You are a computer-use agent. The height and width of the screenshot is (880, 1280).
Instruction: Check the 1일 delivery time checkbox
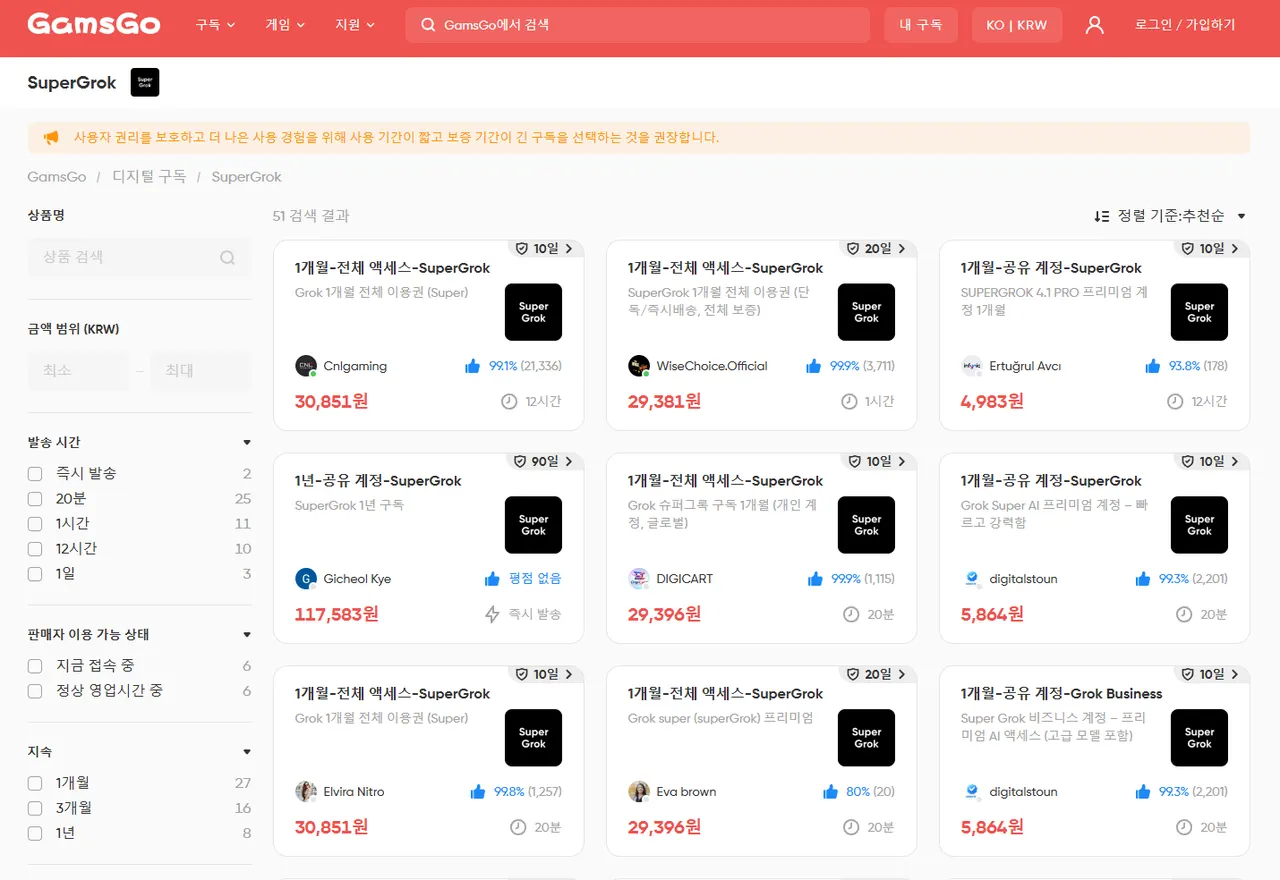pos(35,574)
